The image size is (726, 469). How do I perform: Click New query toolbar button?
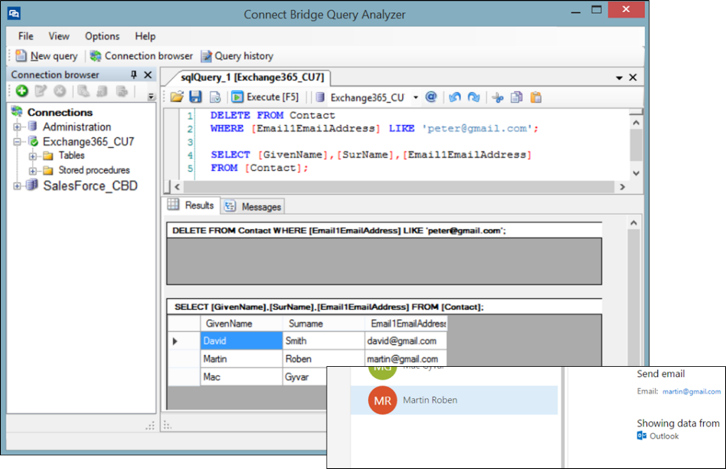pos(47,56)
